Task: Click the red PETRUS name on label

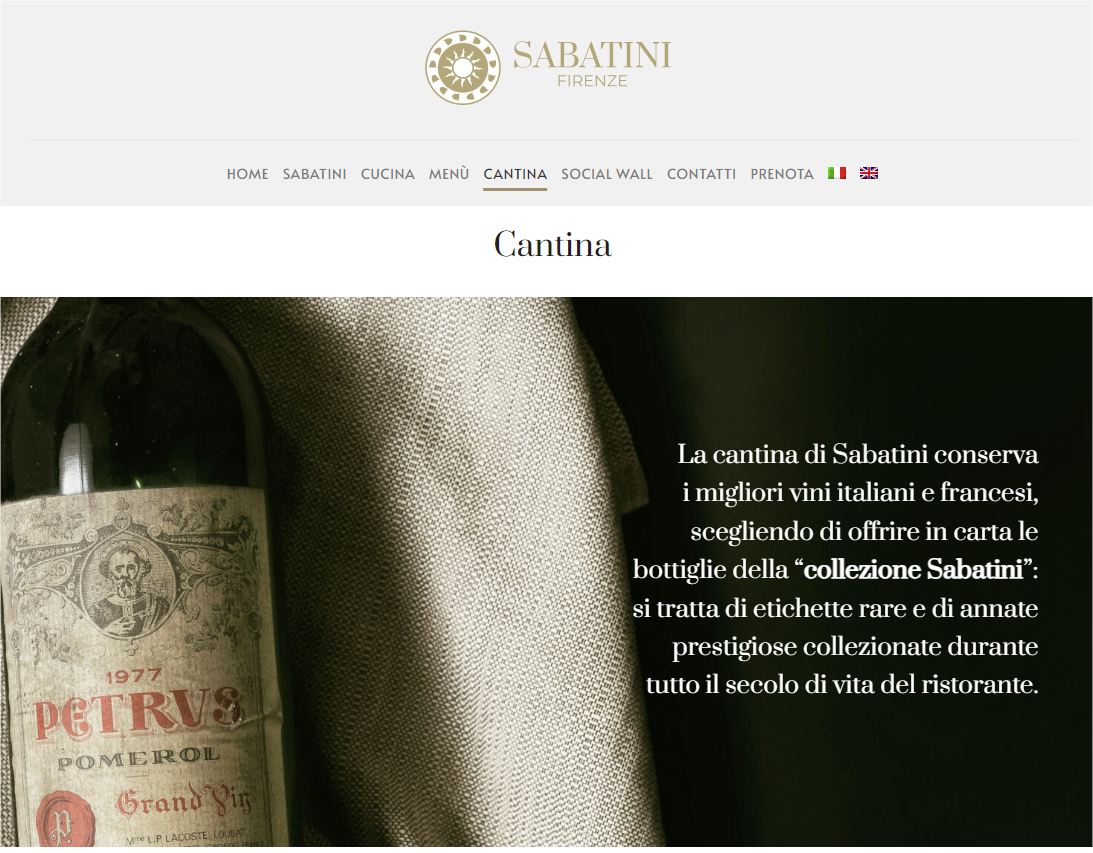Action: (138, 712)
